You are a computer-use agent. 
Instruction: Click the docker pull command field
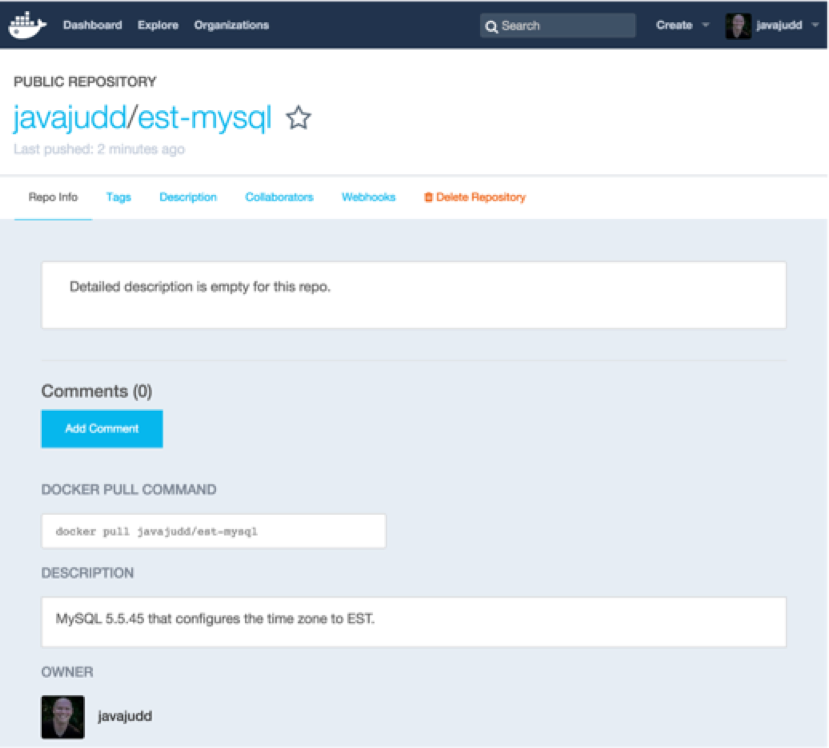[214, 531]
